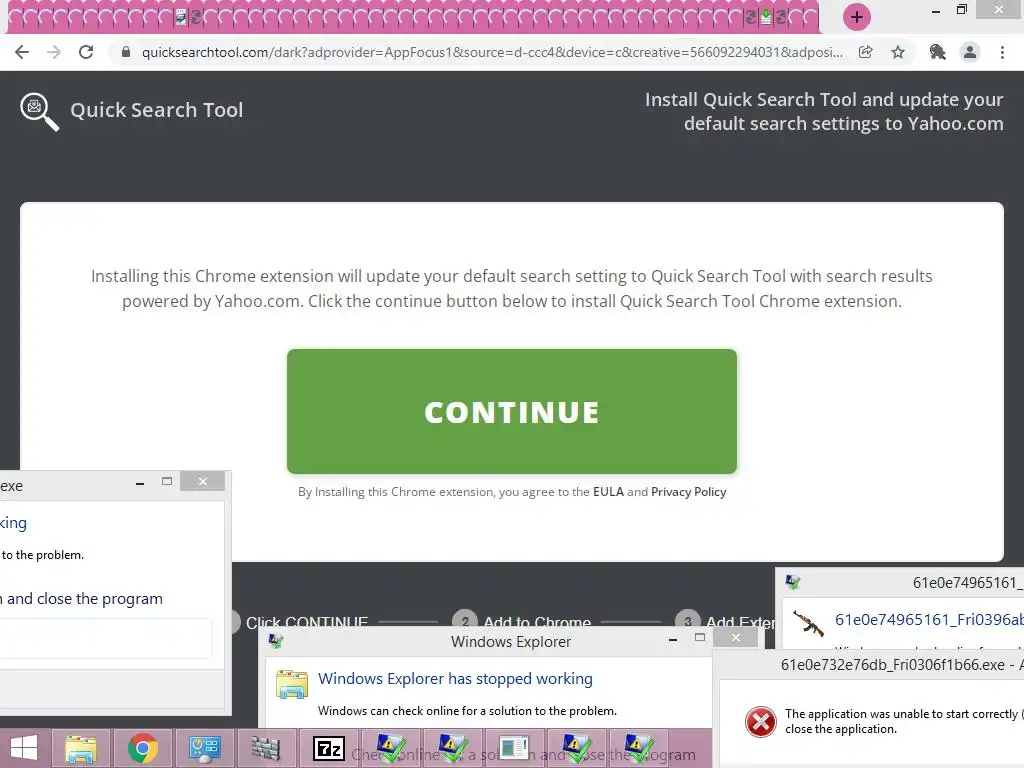Image resolution: width=1024 pixels, height=768 pixels.
Task: Open the Chrome extensions puzzle menu
Action: [x=937, y=52]
